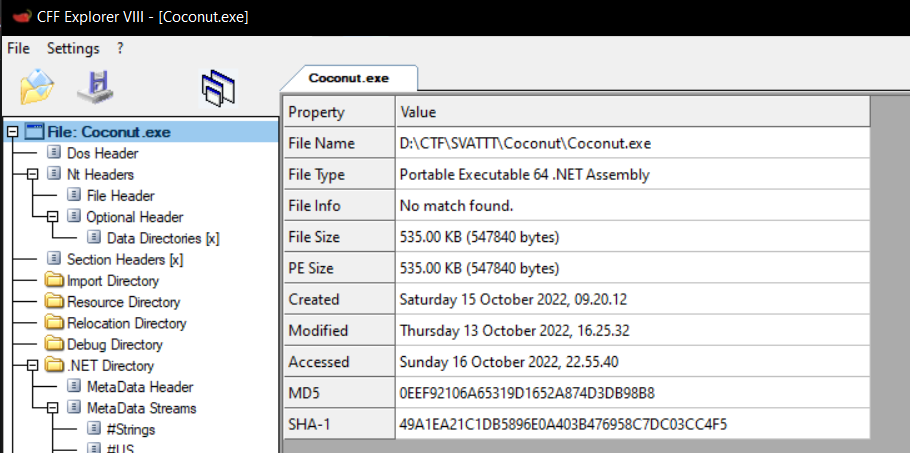Click the MetaData Header page icon

tap(74, 386)
